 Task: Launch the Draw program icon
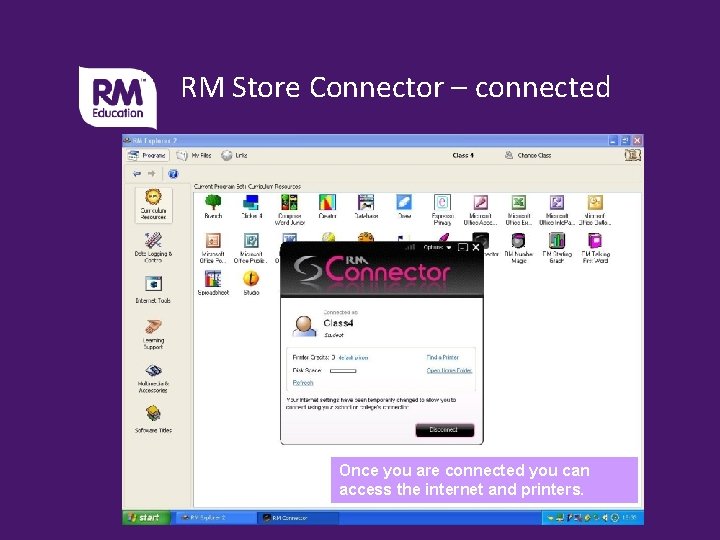coord(404,206)
